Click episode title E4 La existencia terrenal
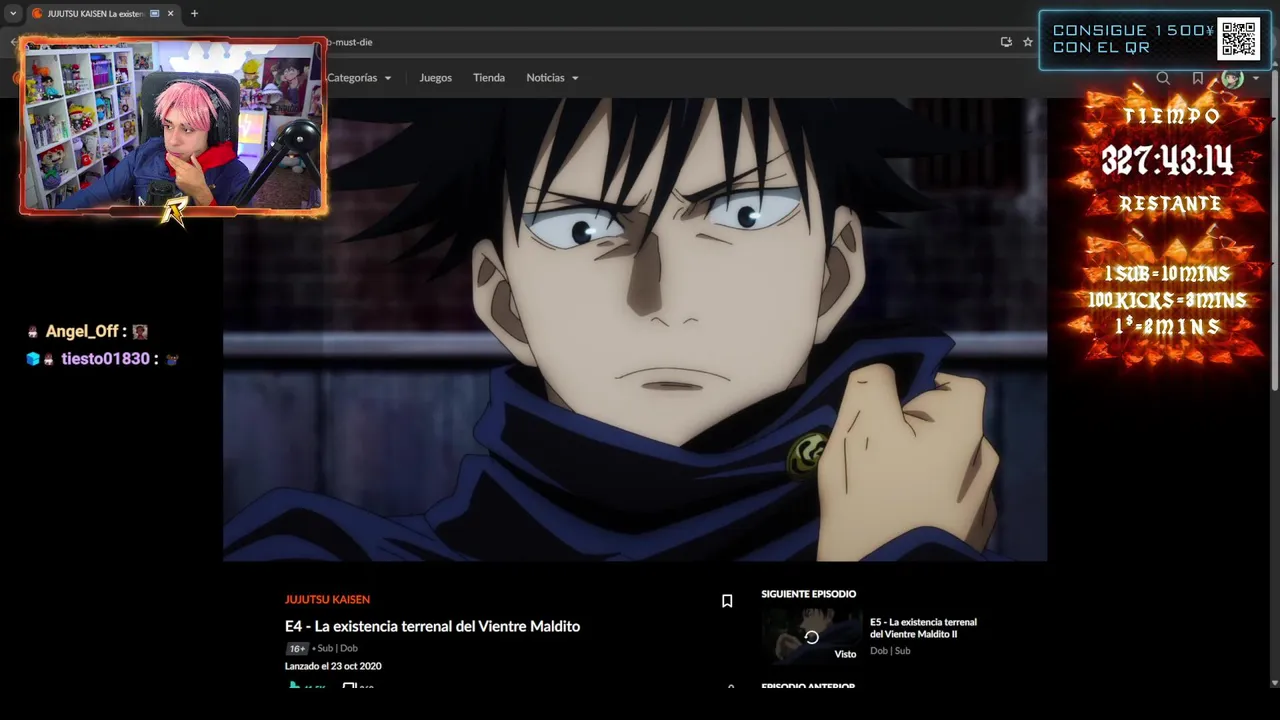 [432, 626]
